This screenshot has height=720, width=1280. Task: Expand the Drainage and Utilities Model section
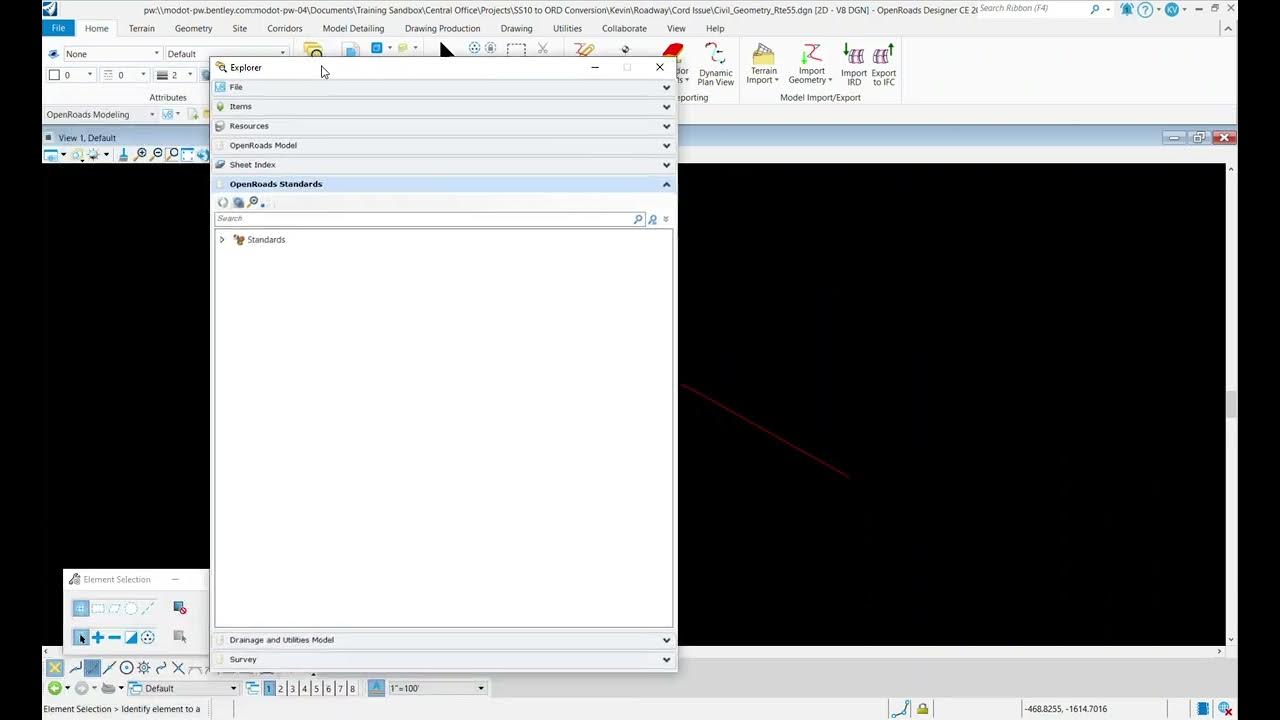click(666, 640)
